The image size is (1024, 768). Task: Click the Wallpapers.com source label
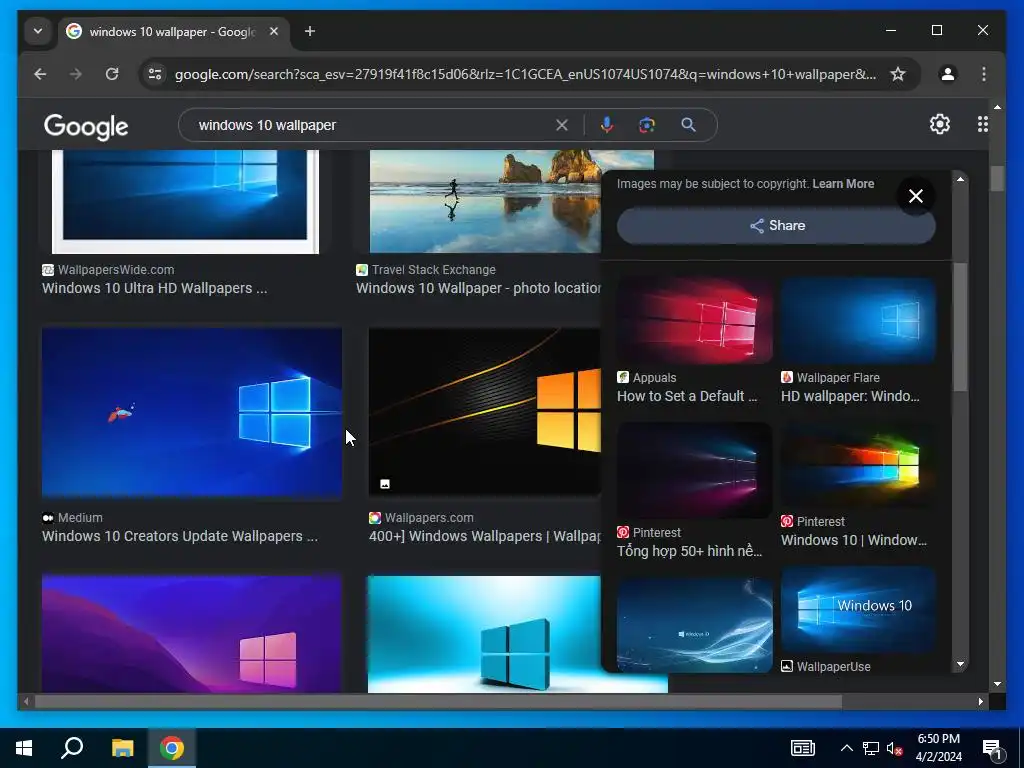pyautogui.click(x=421, y=518)
